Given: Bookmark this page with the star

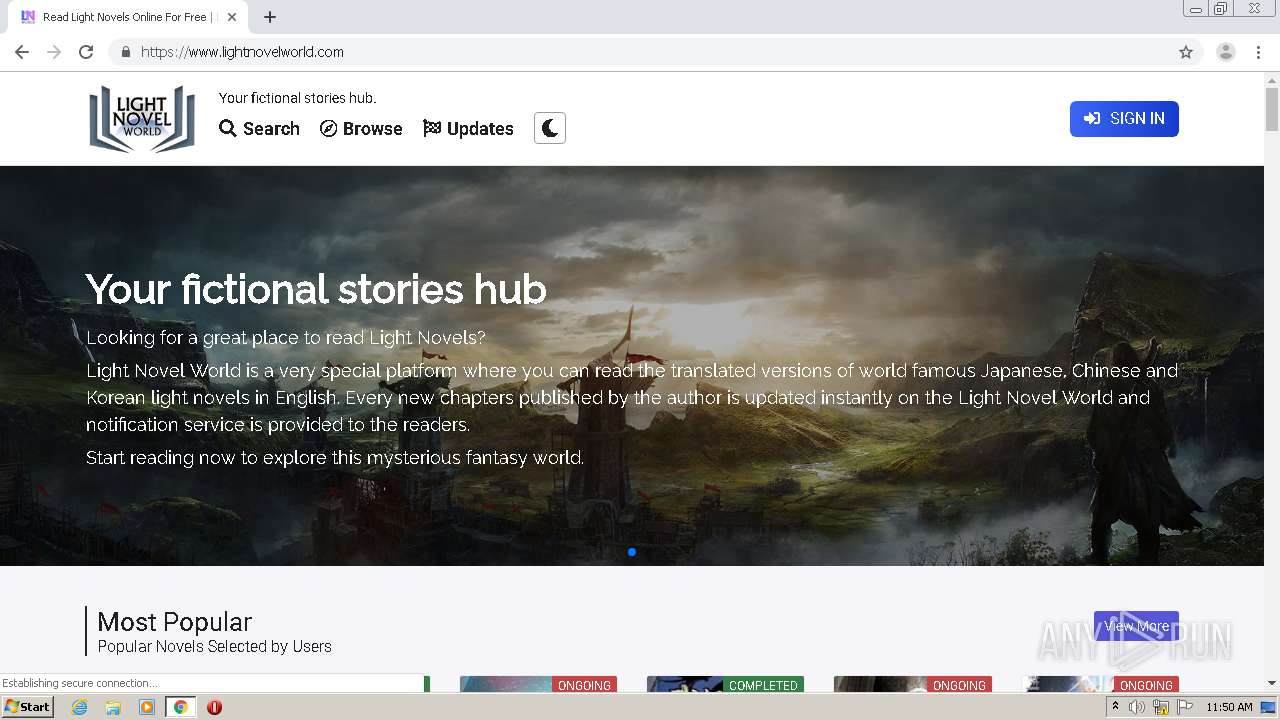Looking at the screenshot, I should pyautogui.click(x=1186, y=52).
